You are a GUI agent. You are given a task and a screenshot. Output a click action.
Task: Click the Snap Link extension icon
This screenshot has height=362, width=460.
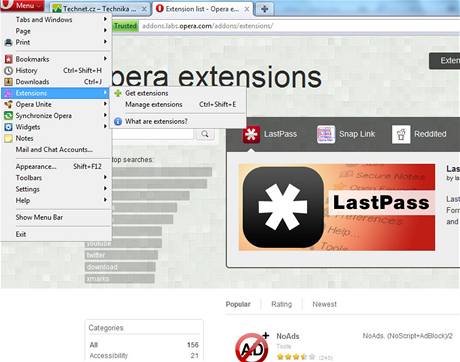pos(326,134)
